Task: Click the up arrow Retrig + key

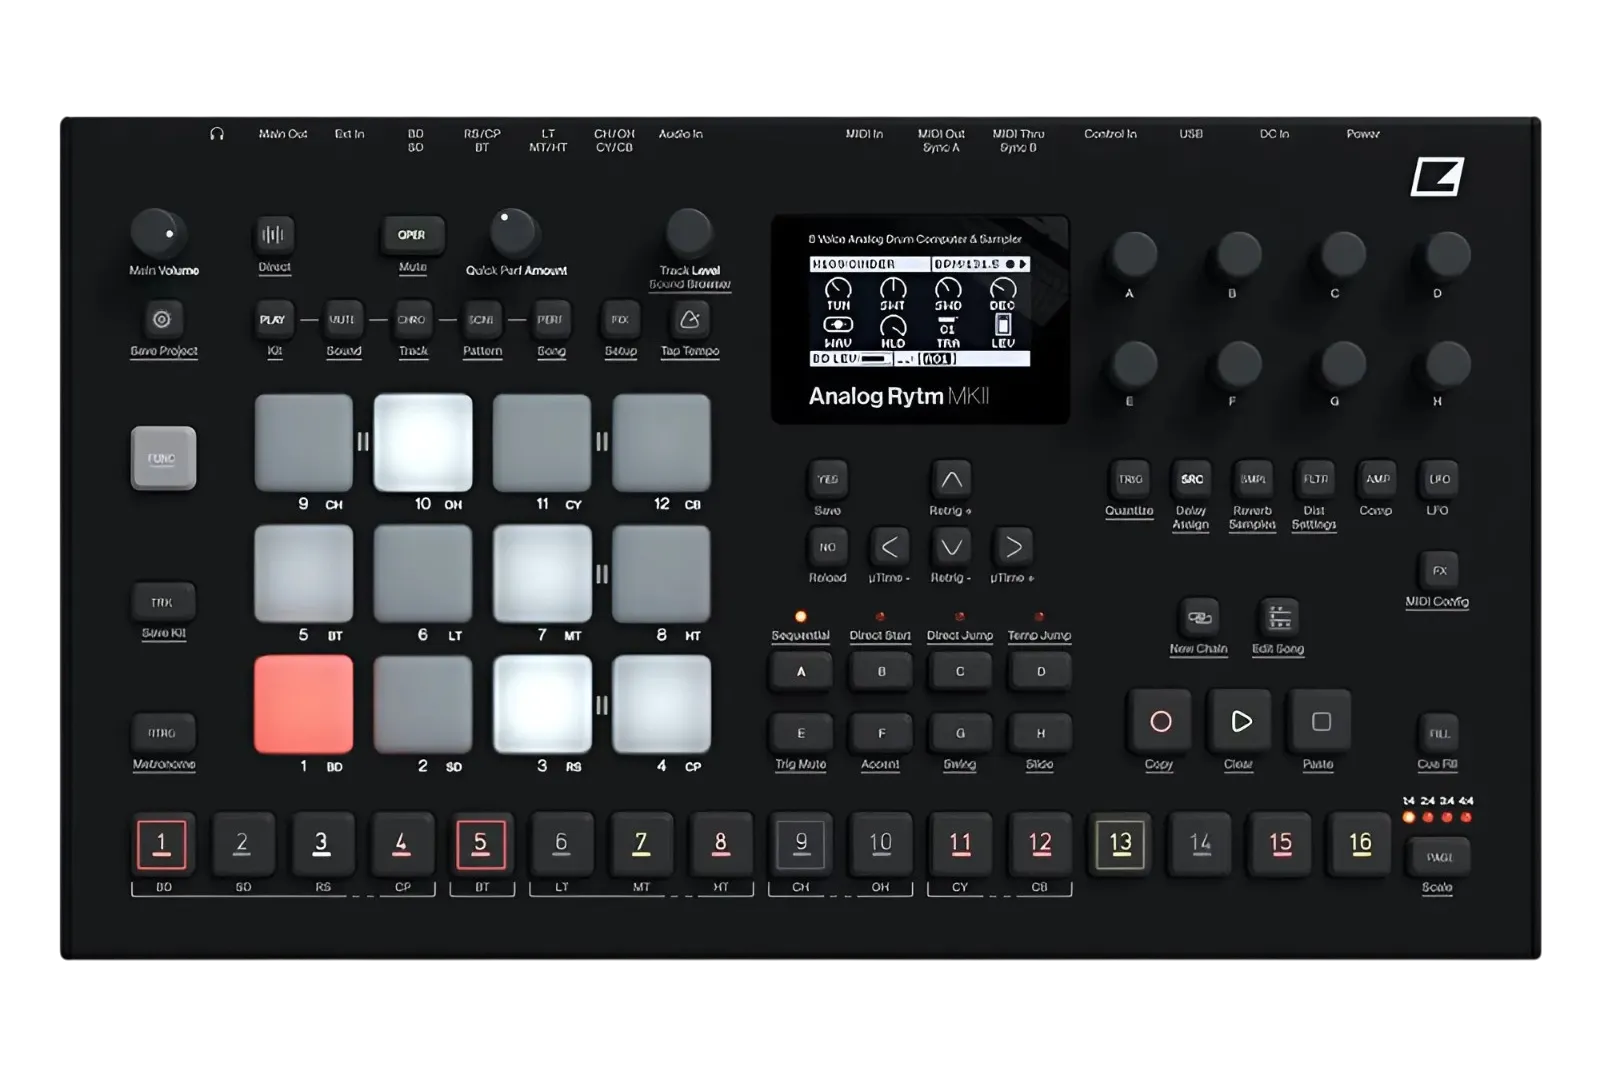Action: pos(951,480)
